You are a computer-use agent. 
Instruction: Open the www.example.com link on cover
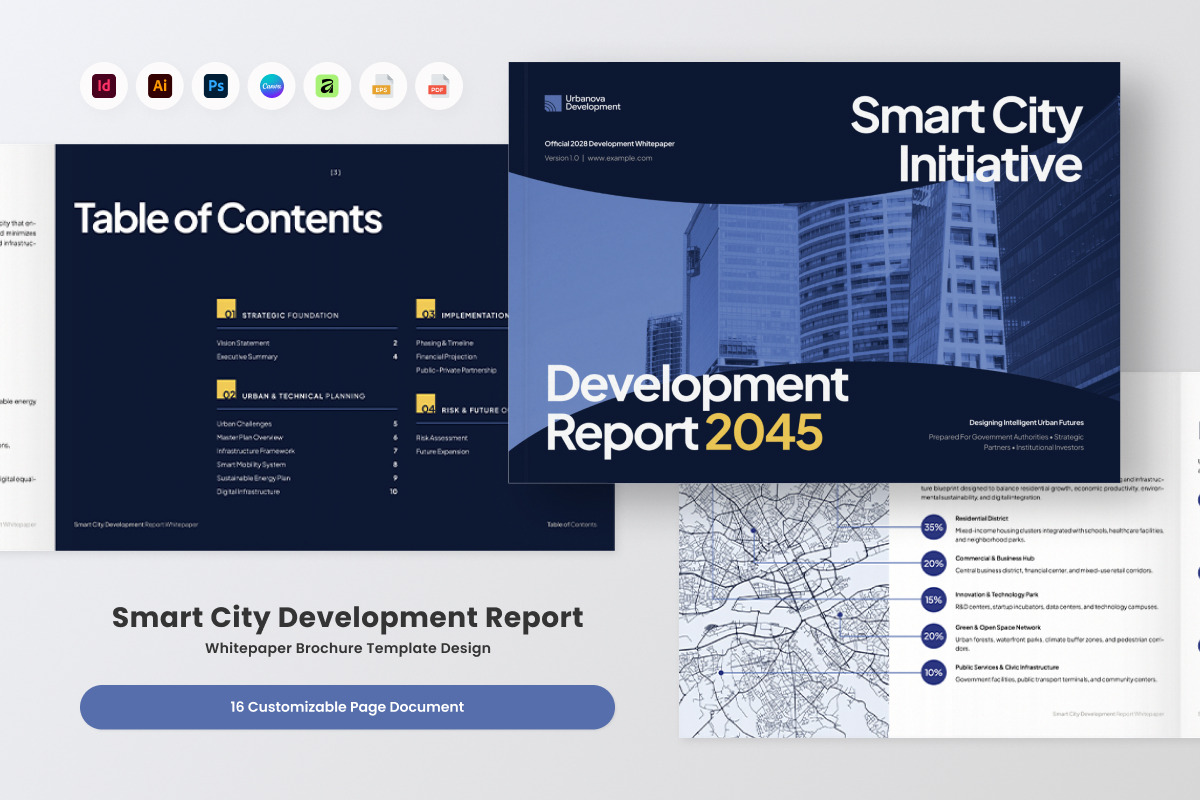pyautogui.click(x=620, y=158)
